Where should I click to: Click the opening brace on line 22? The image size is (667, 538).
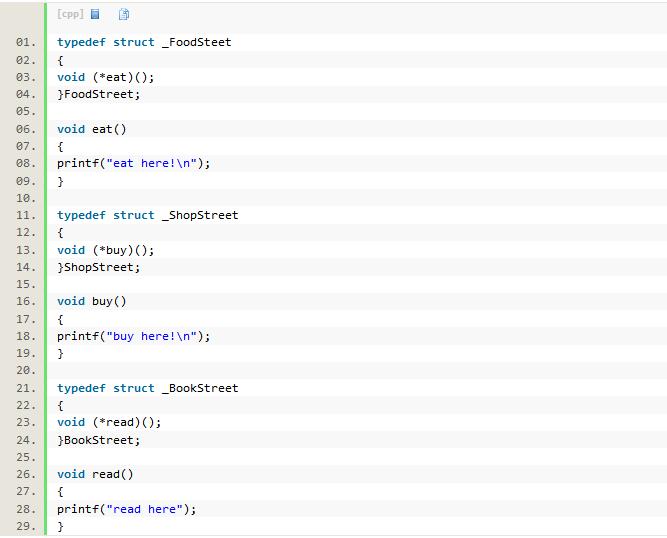(60, 406)
